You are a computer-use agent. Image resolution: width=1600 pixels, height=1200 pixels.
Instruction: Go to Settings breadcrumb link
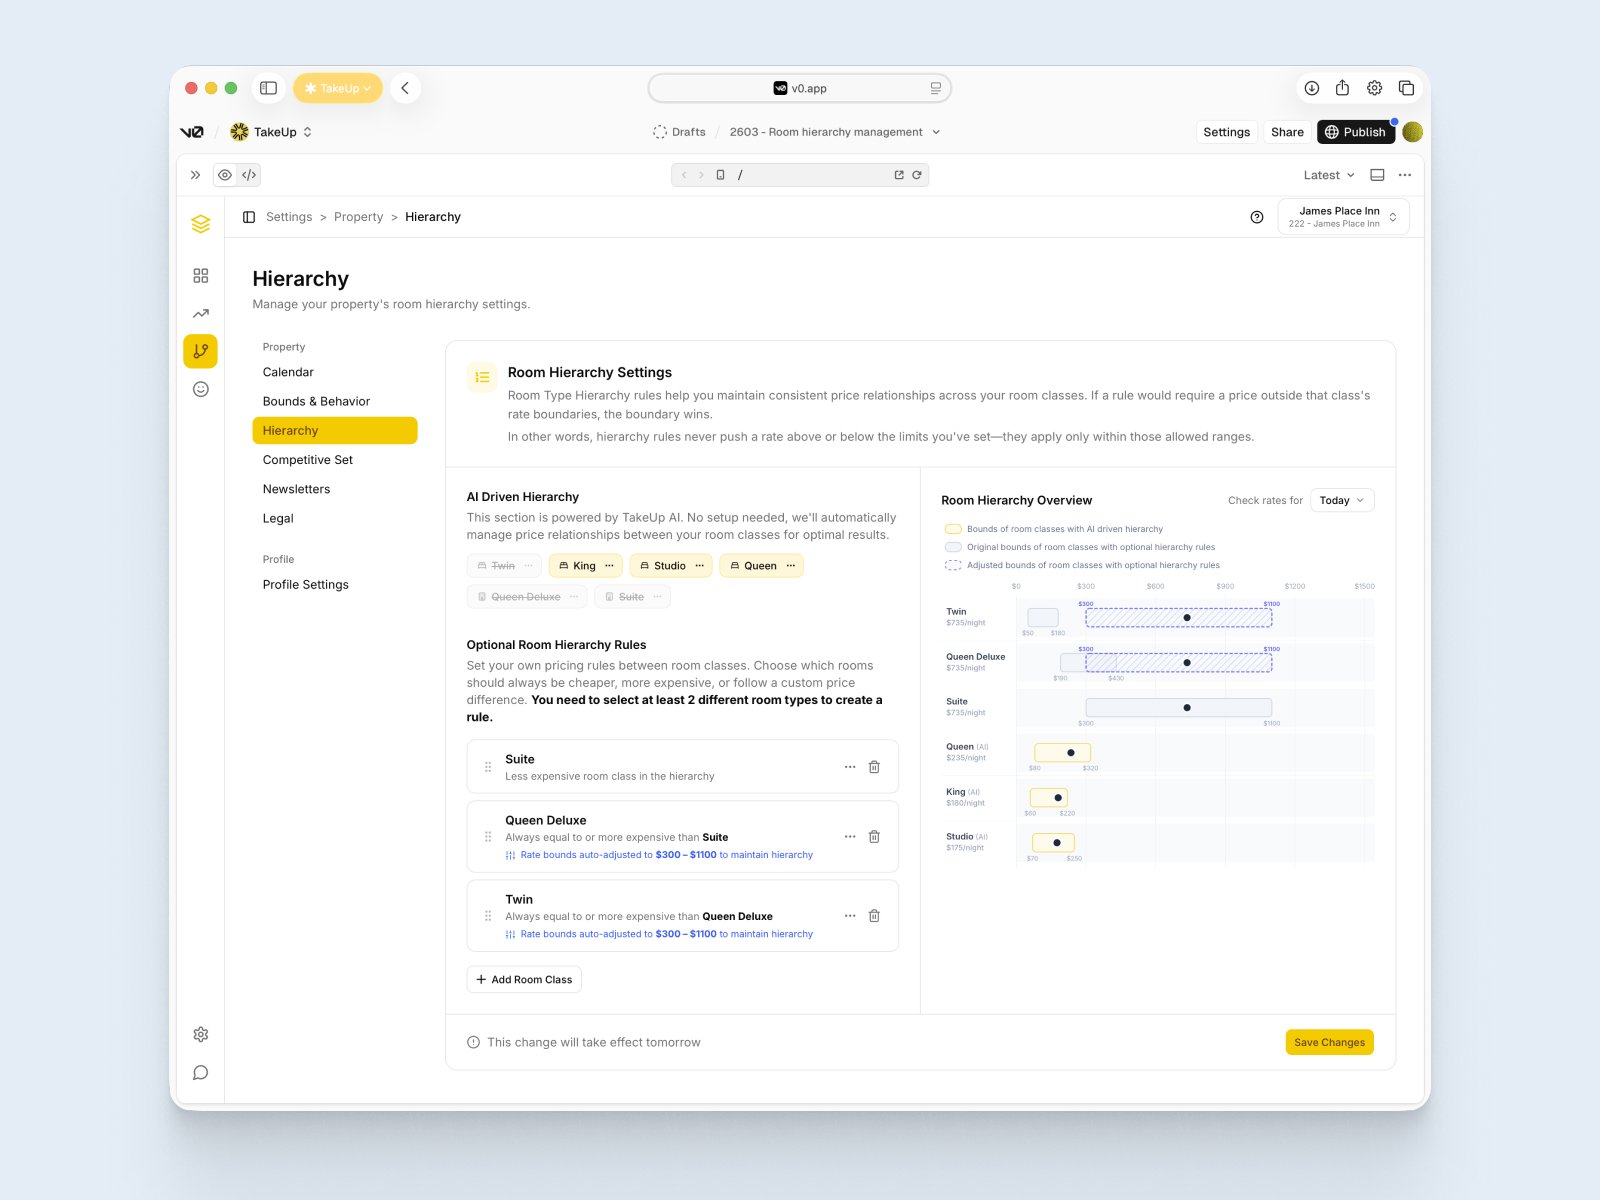tap(289, 217)
